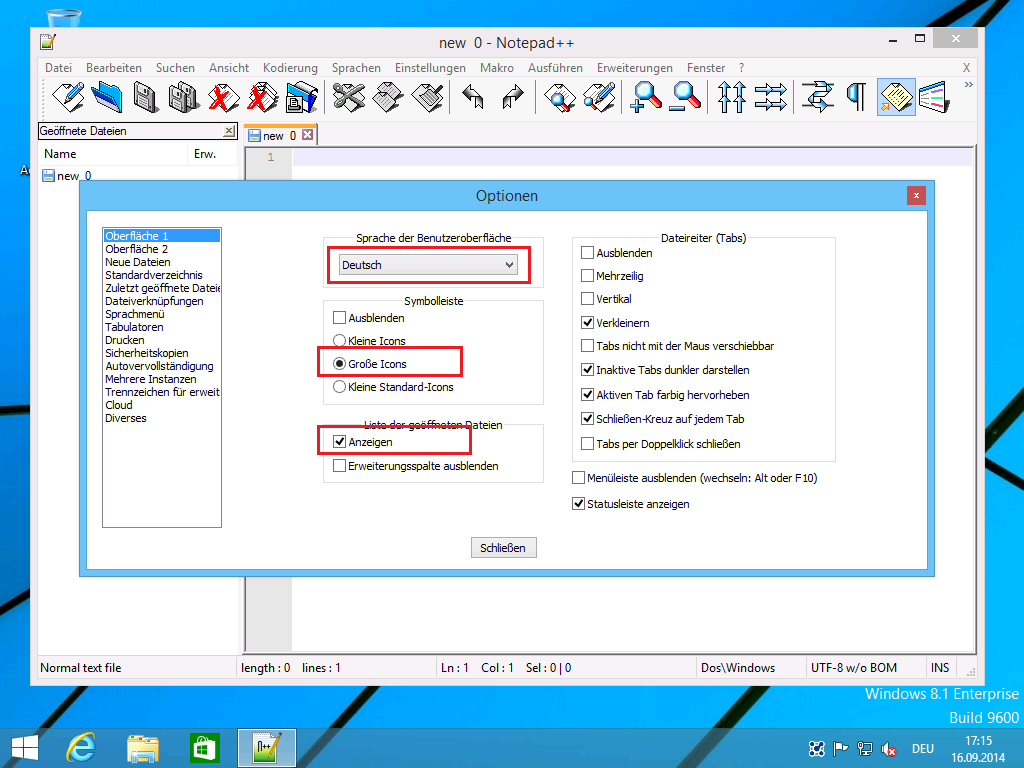Open the Bearbeiten menu
This screenshot has width=1024, height=768.
pyautogui.click(x=114, y=68)
